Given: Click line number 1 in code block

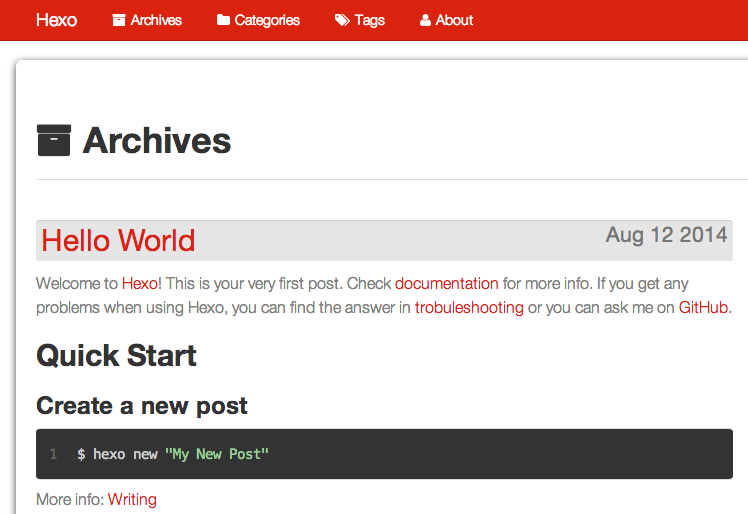Looking at the screenshot, I should pyautogui.click(x=53, y=454).
